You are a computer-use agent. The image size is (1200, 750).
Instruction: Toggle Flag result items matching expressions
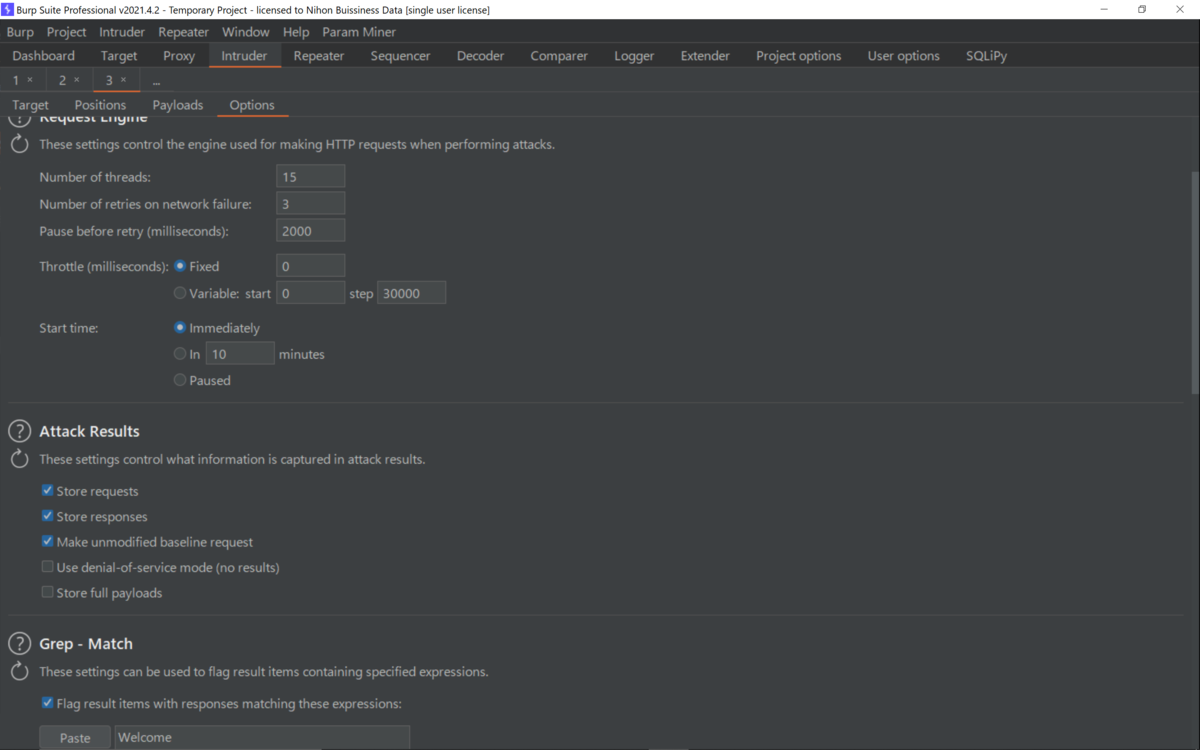click(47, 703)
